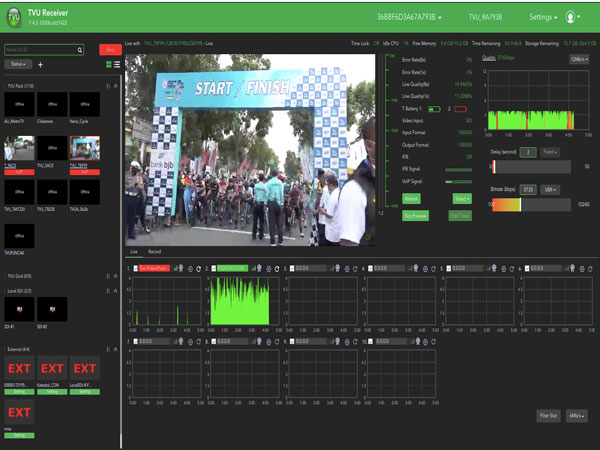Screen dimensions: 600x450
Task: Toggle slot 2 checkbox
Action: 214,269
